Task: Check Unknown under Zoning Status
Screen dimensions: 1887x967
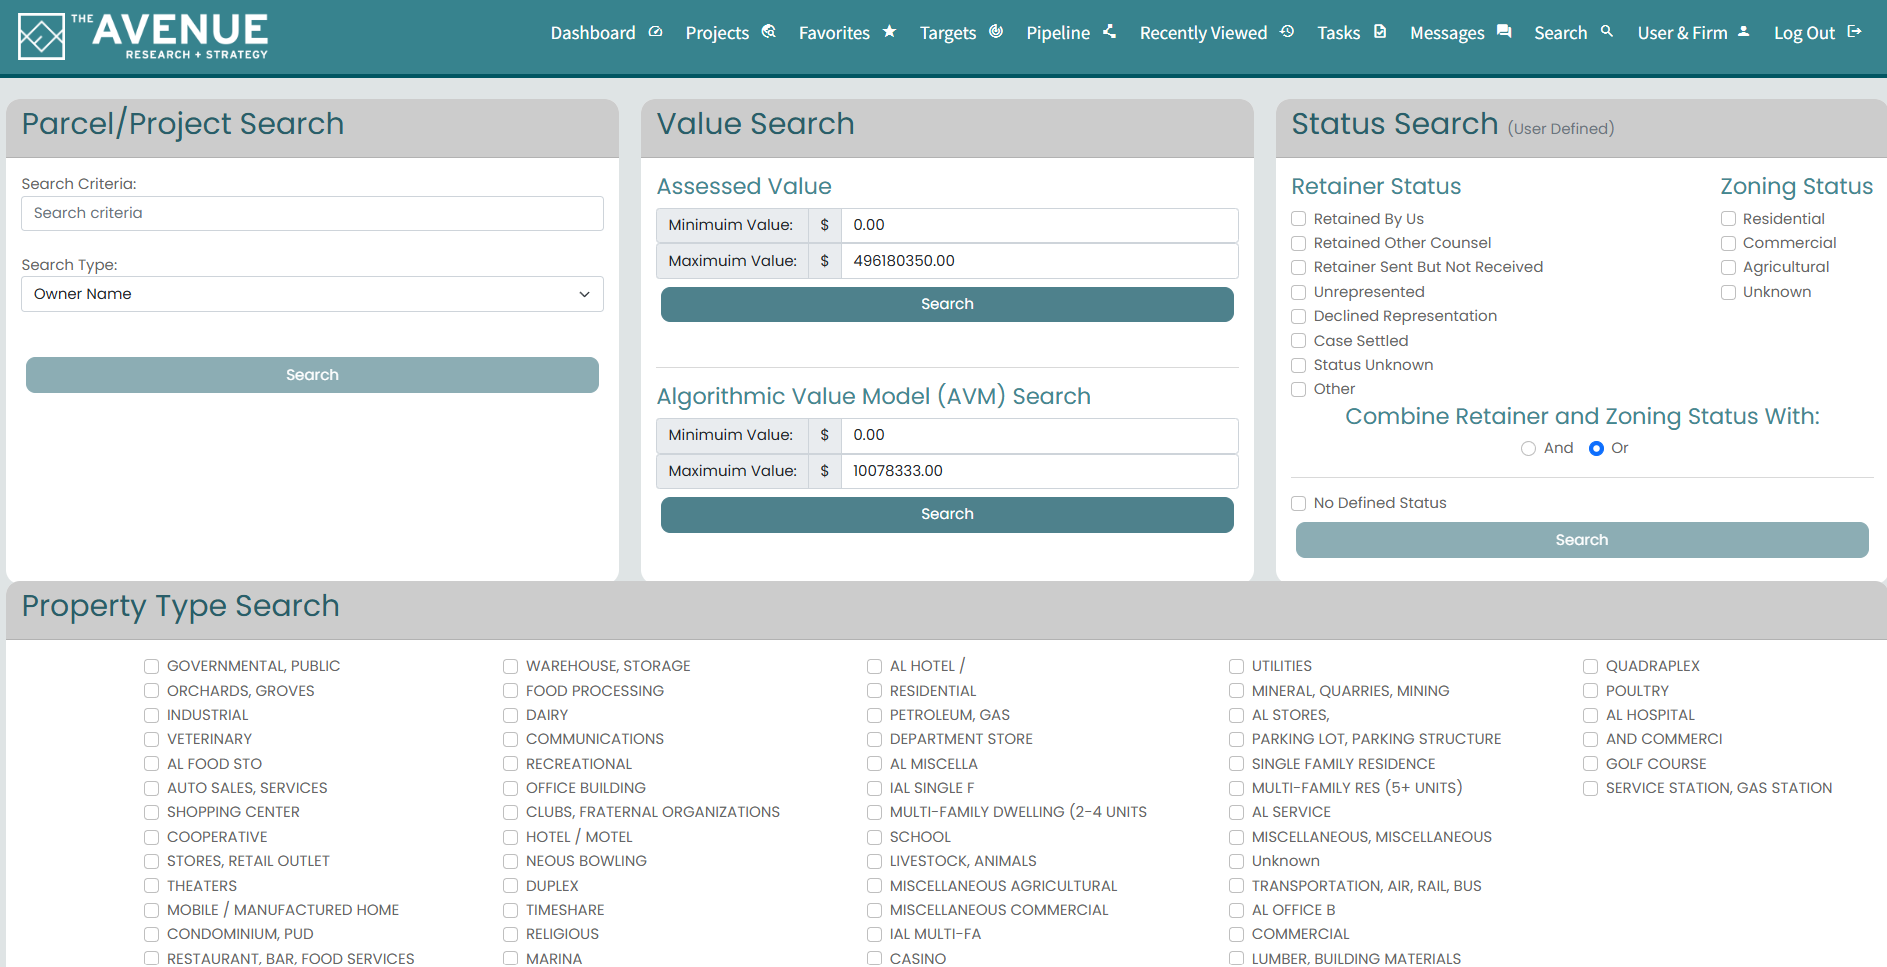Action: point(1728,292)
